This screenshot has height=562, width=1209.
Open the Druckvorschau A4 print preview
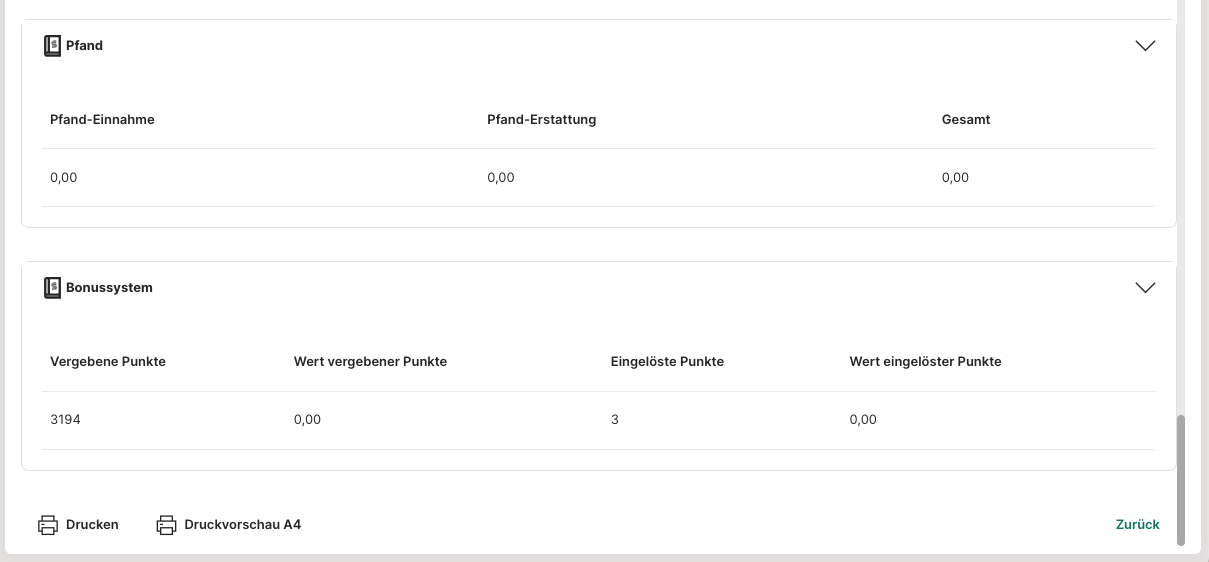(242, 525)
